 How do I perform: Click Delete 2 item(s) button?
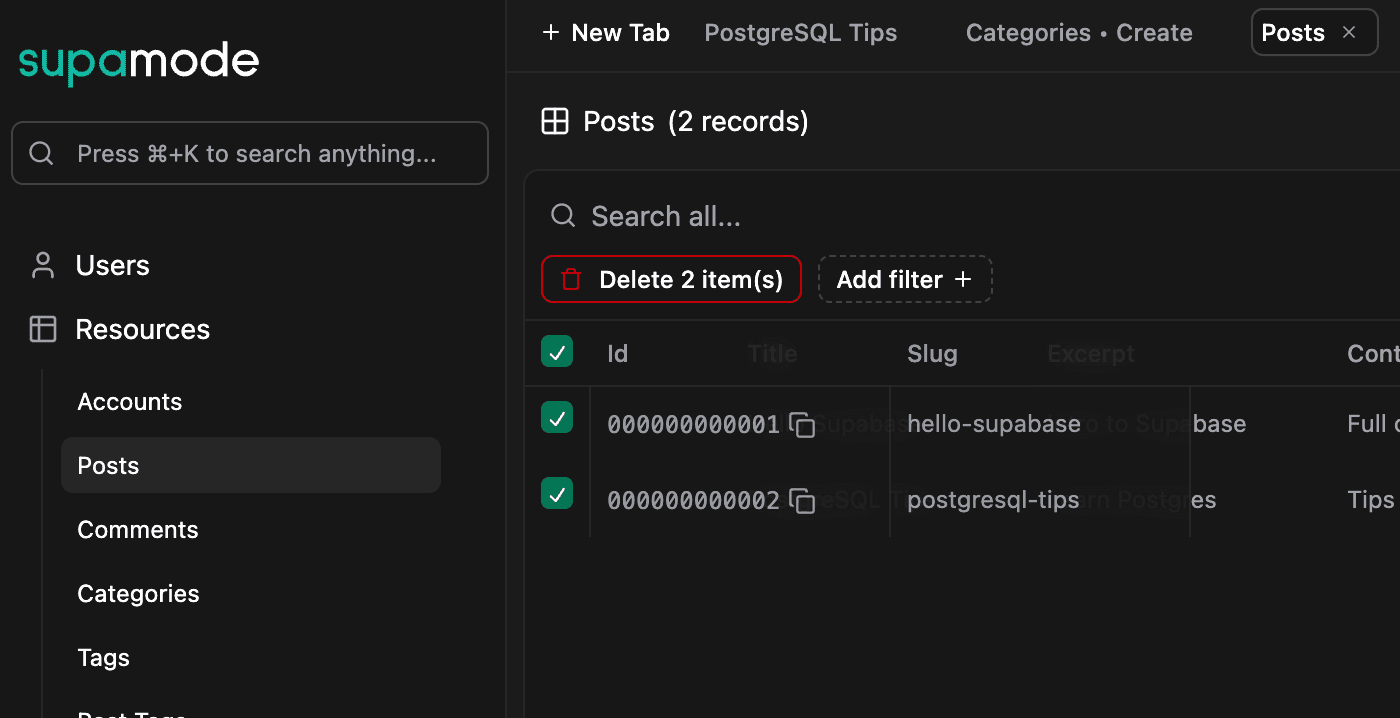coord(671,279)
